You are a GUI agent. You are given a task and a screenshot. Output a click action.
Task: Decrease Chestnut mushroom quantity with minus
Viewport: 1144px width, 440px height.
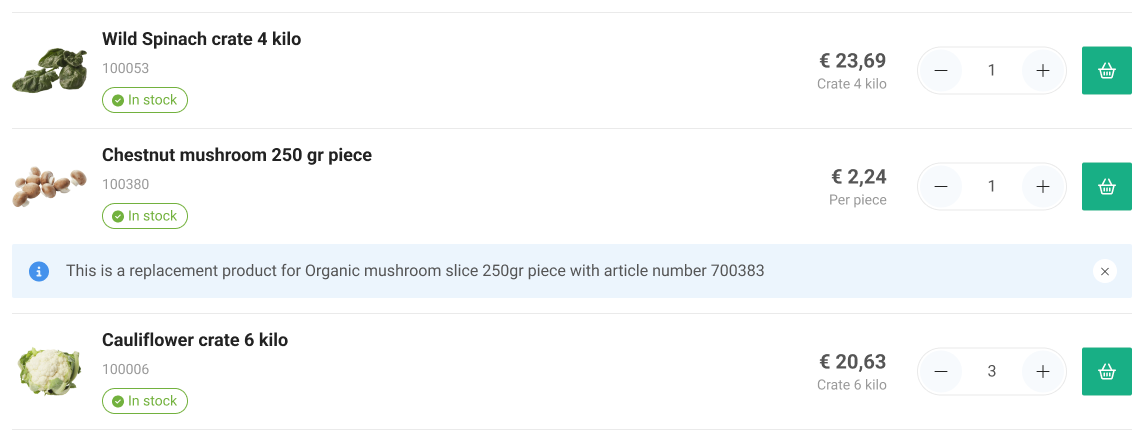[941, 186]
